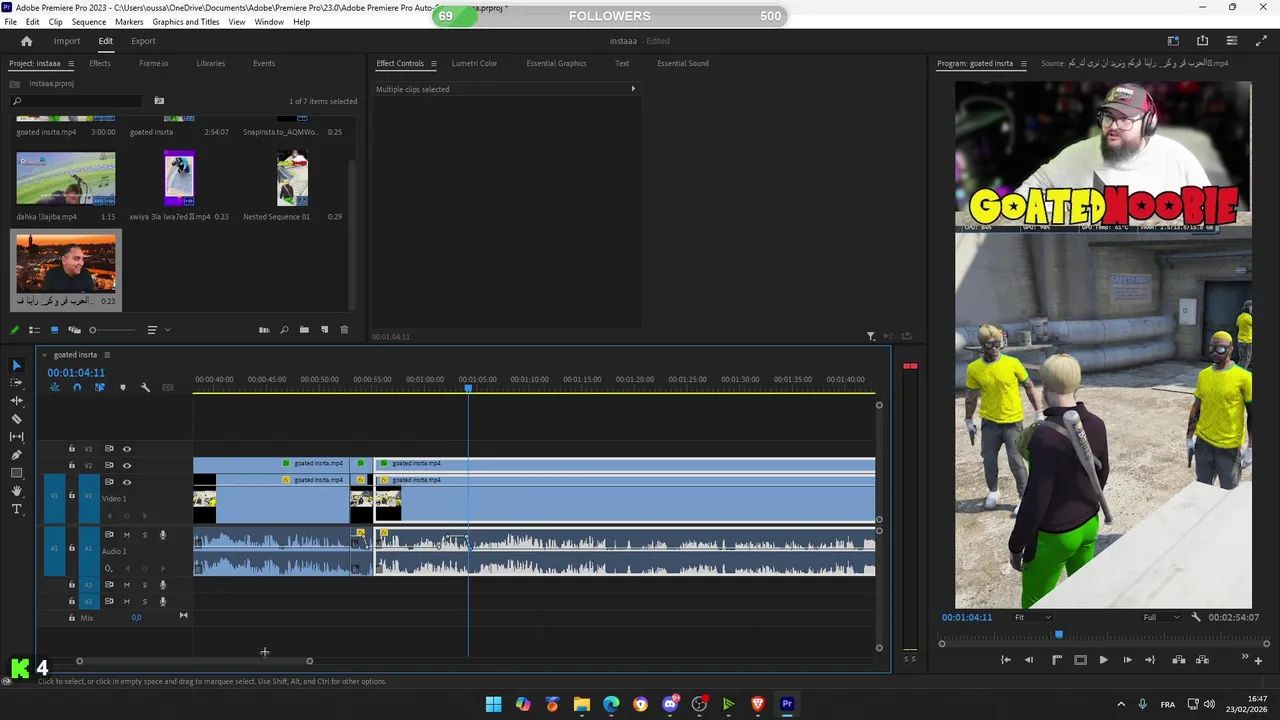Toggle V1 track output eye
Screen dimensions: 1280x720
tap(127, 482)
